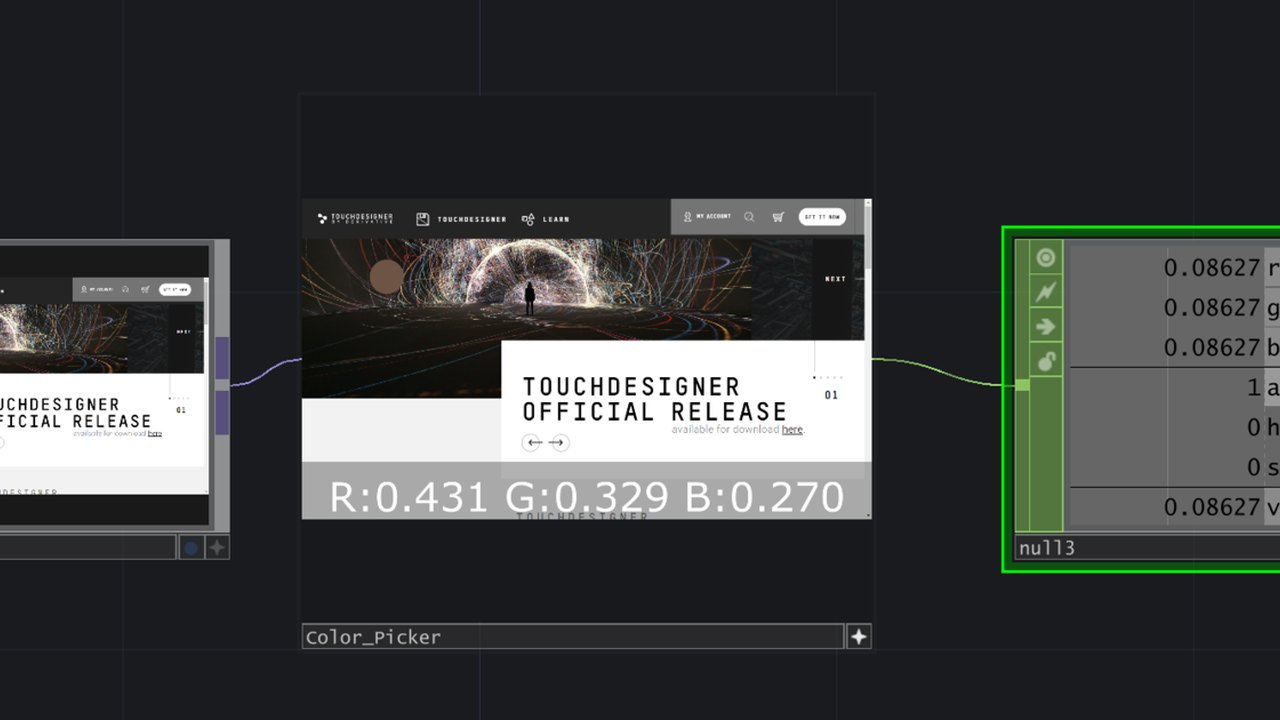Click the light green input connector on null3
Screen dimensions: 1280x720
click(1022, 385)
